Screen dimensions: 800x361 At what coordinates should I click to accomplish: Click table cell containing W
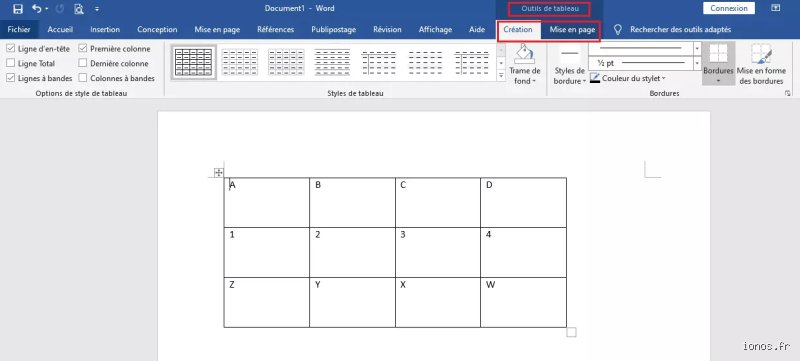pyautogui.click(x=523, y=302)
